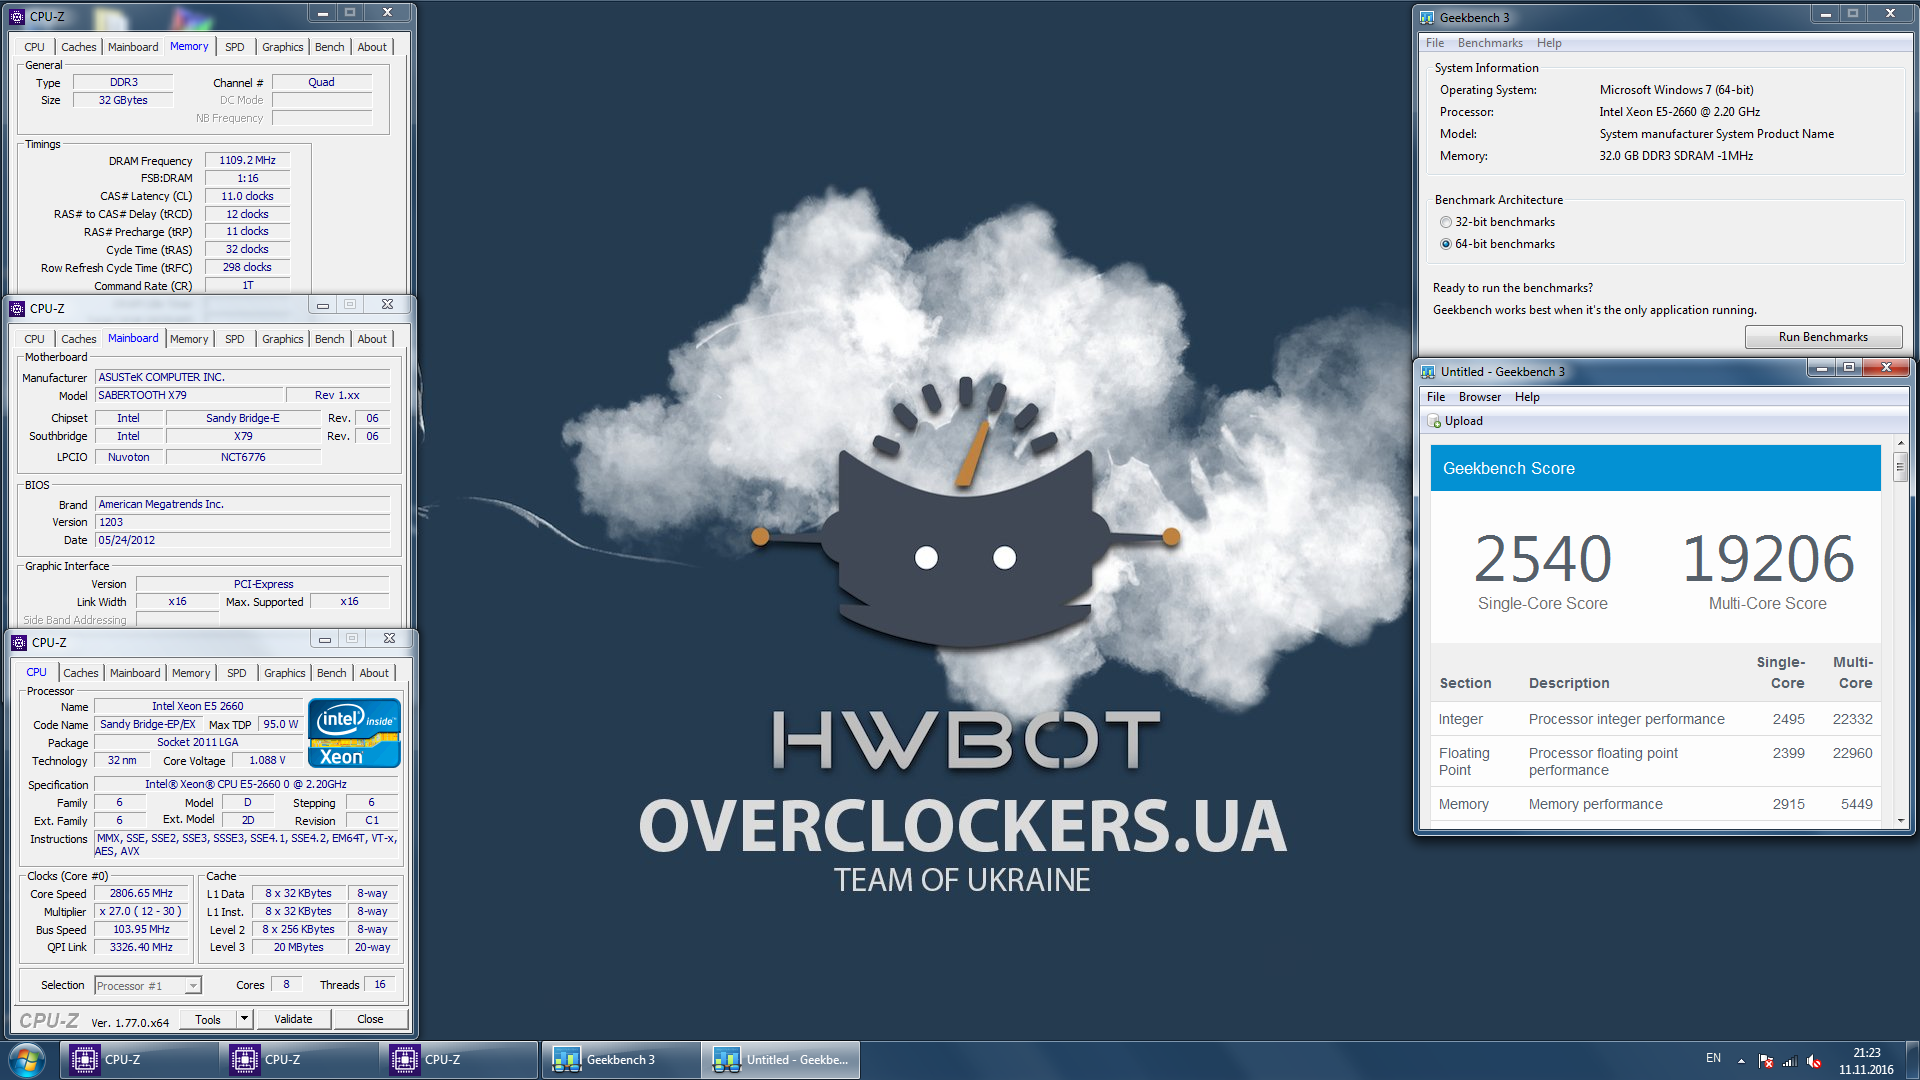Open first CPU-Z taskbar button

tap(139, 1060)
